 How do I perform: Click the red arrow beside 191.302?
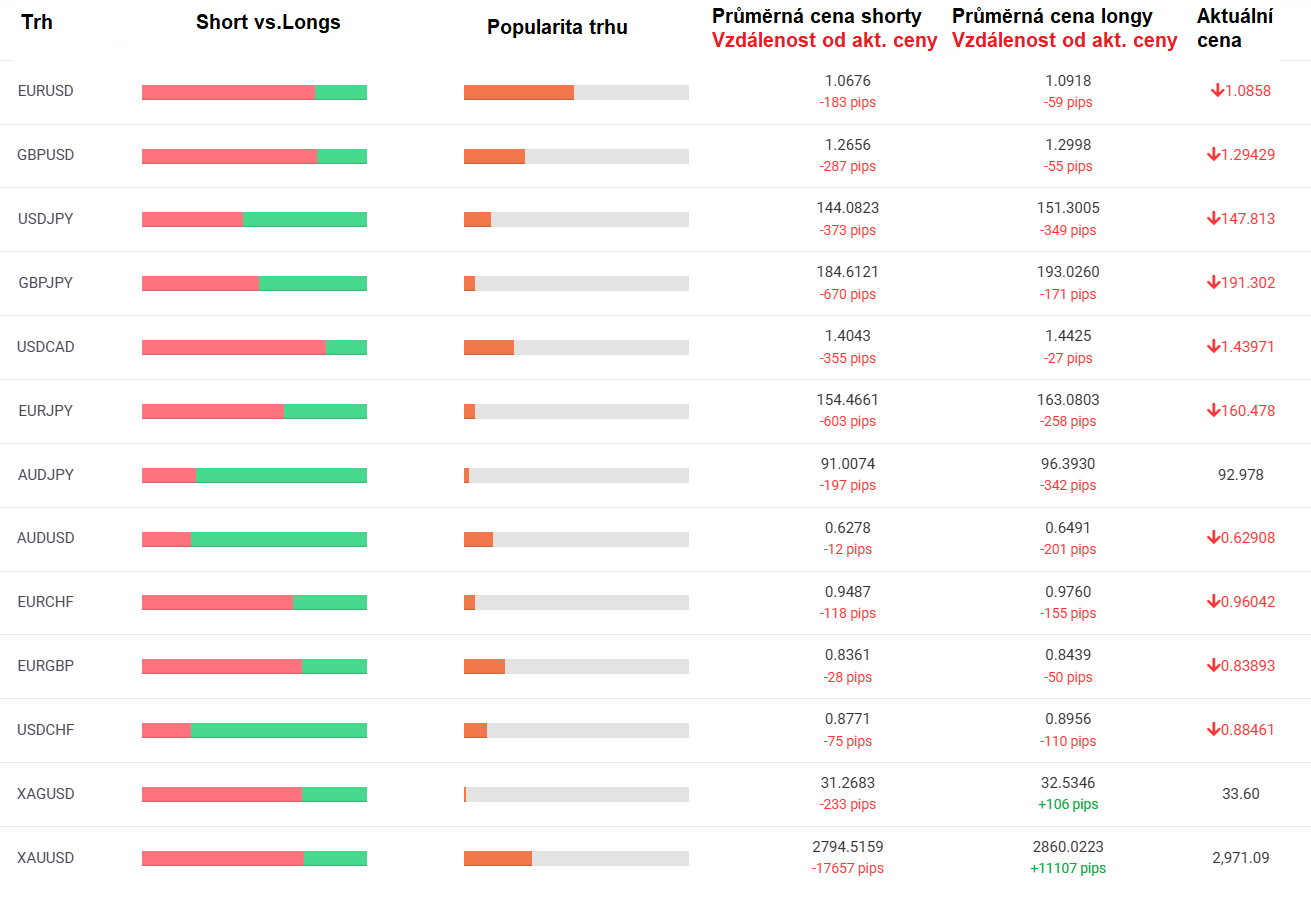point(1214,283)
